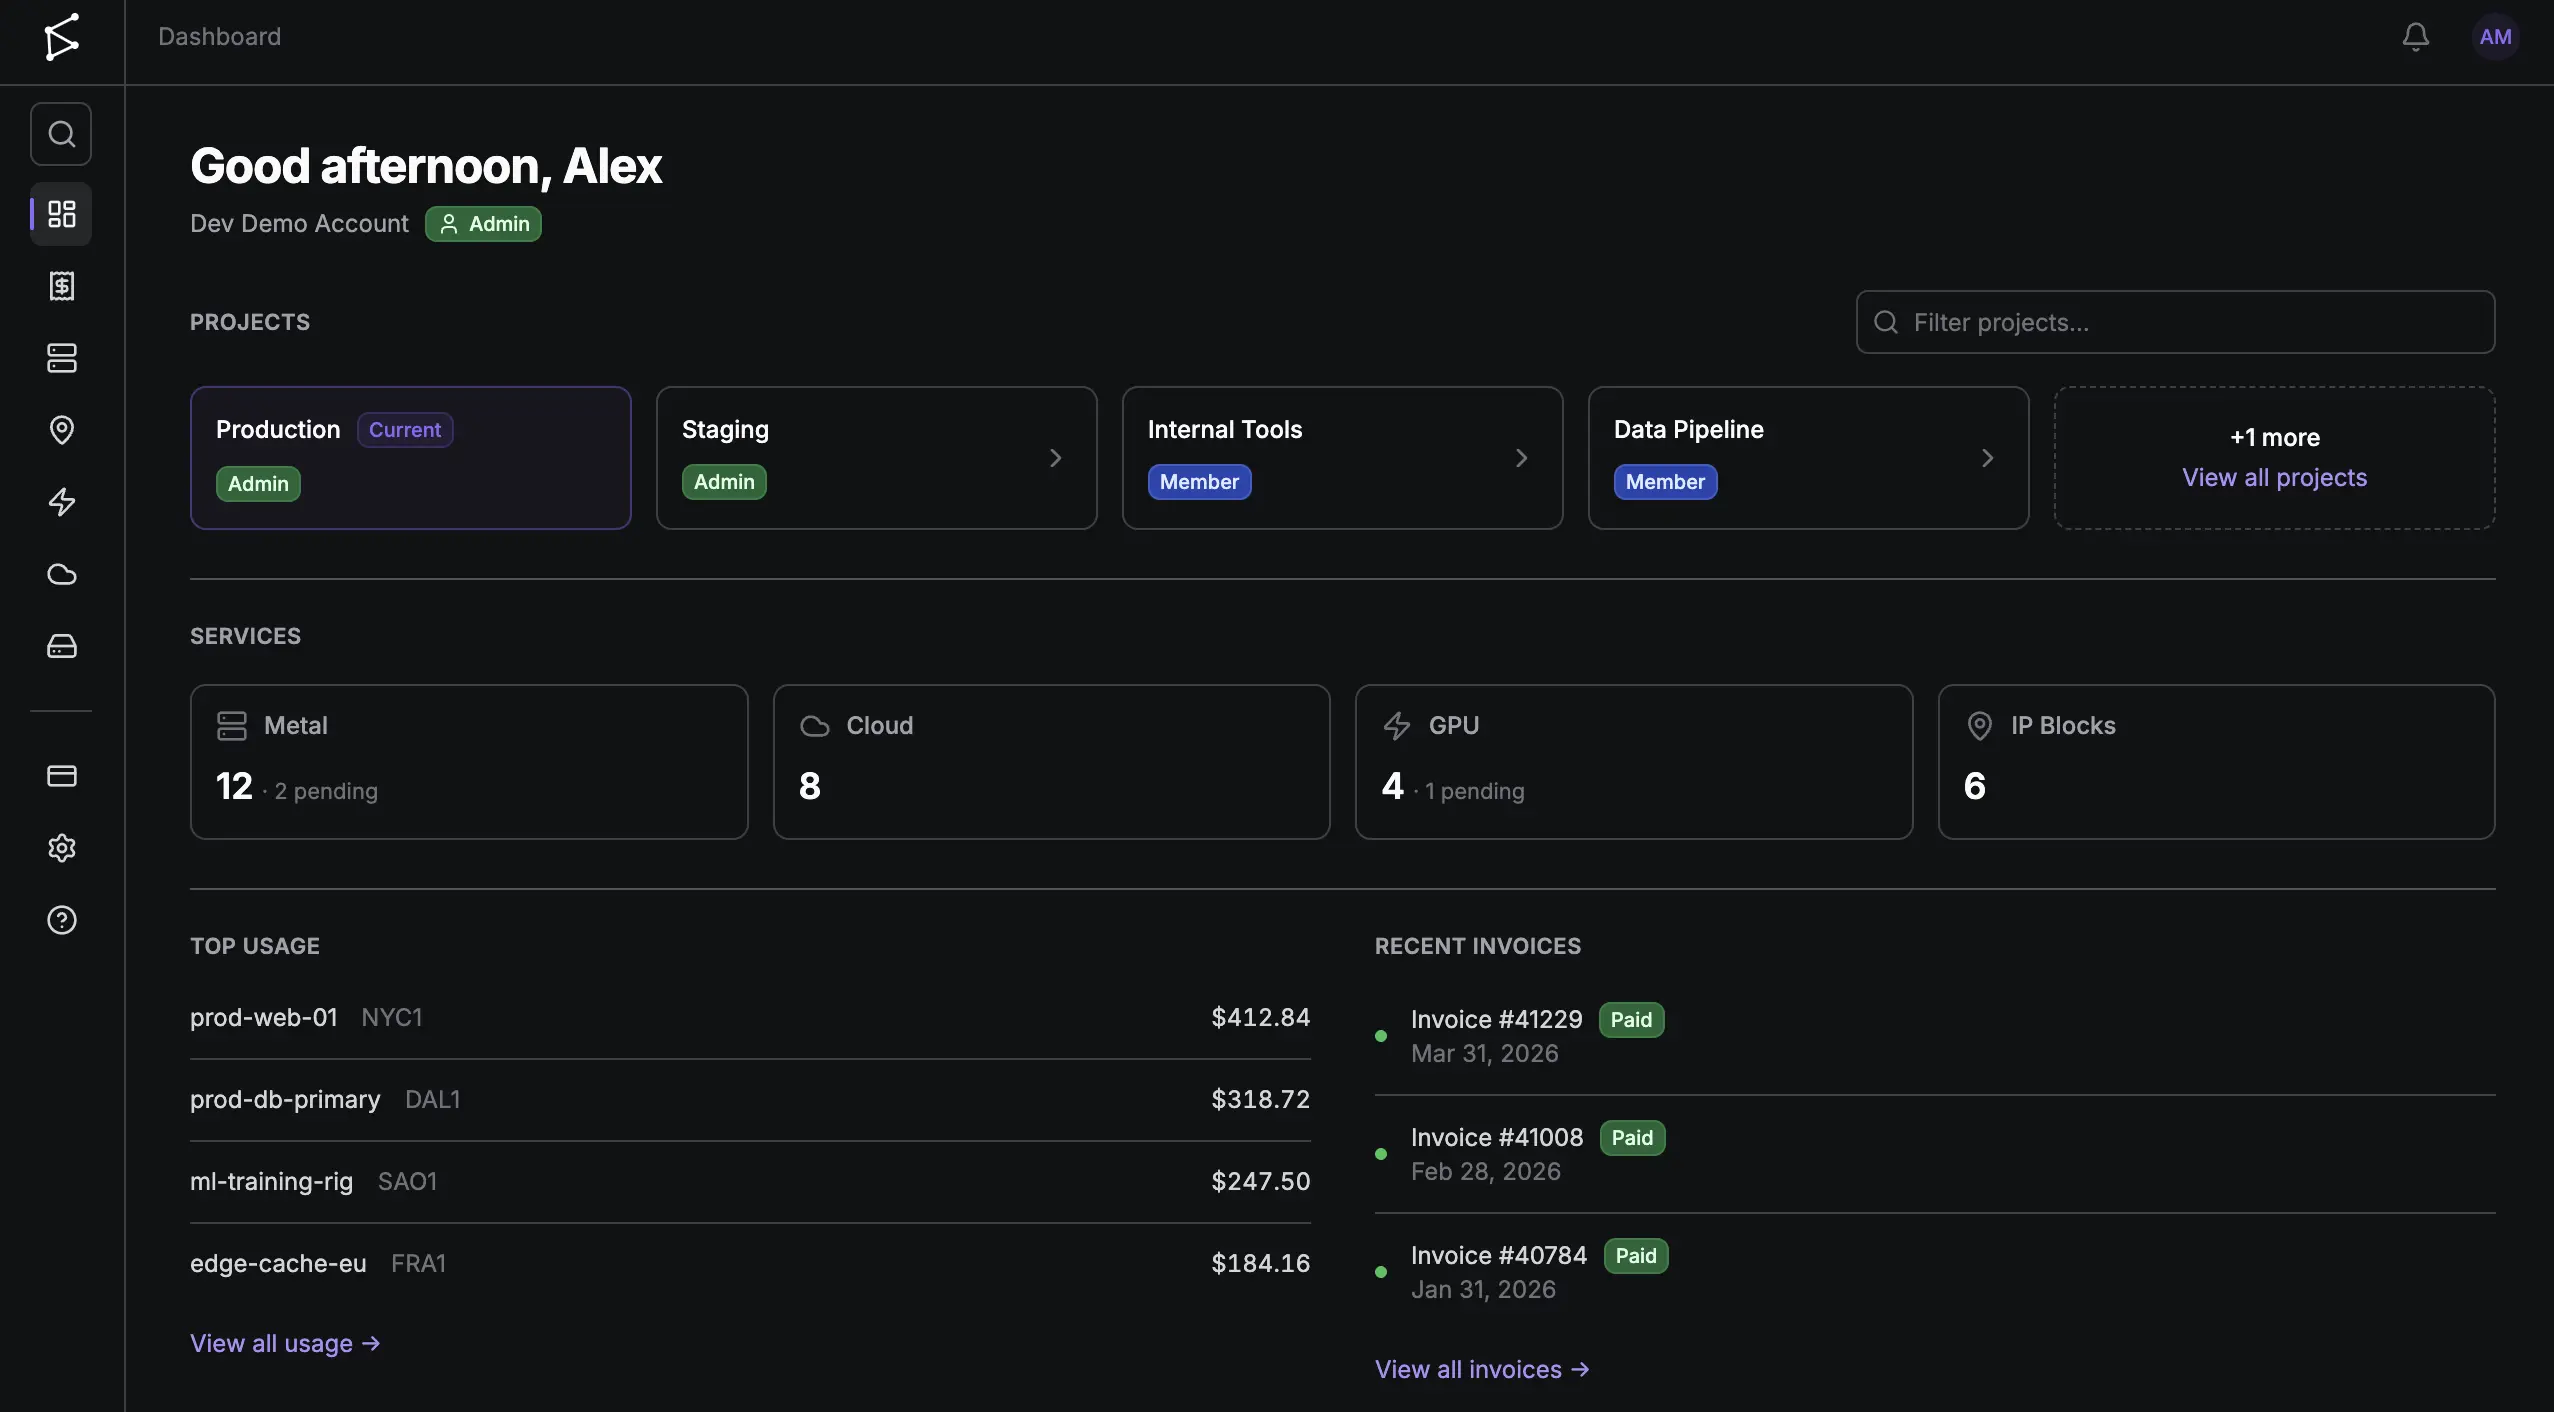2554x1412 pixels.
Task: Click View all projects link
Action: coord(2274,478)
